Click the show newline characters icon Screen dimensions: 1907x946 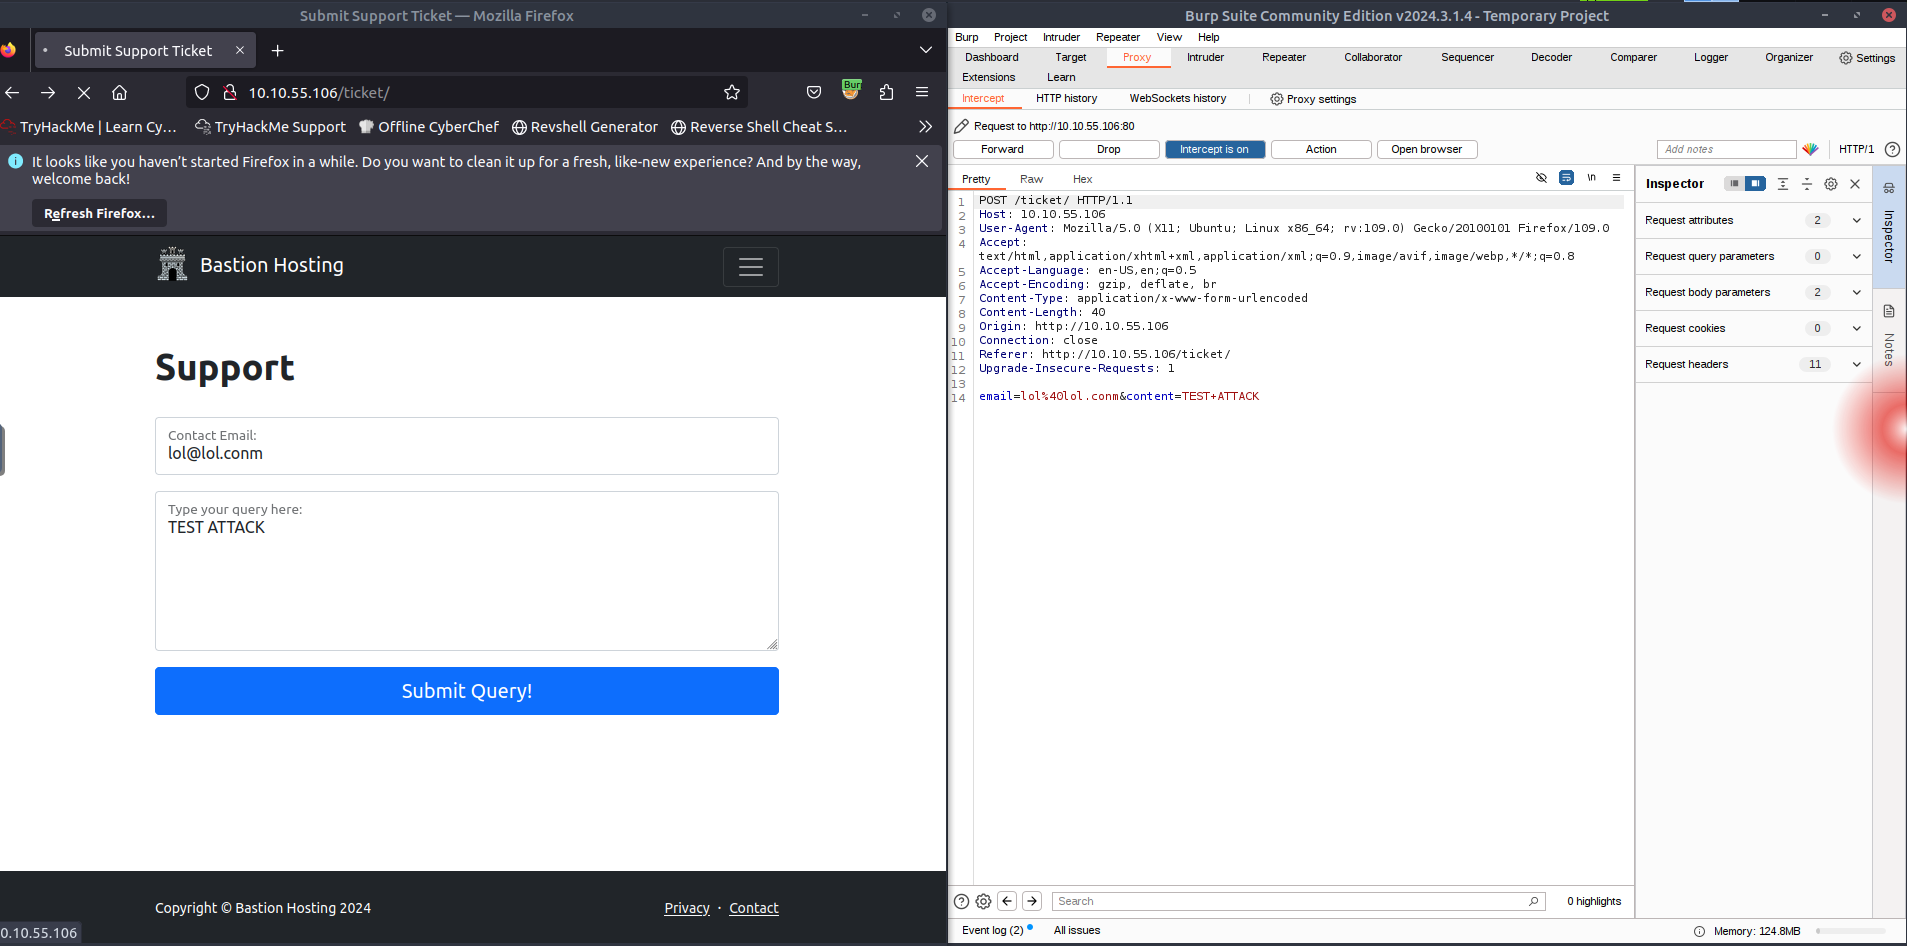tap(1591, 178)
